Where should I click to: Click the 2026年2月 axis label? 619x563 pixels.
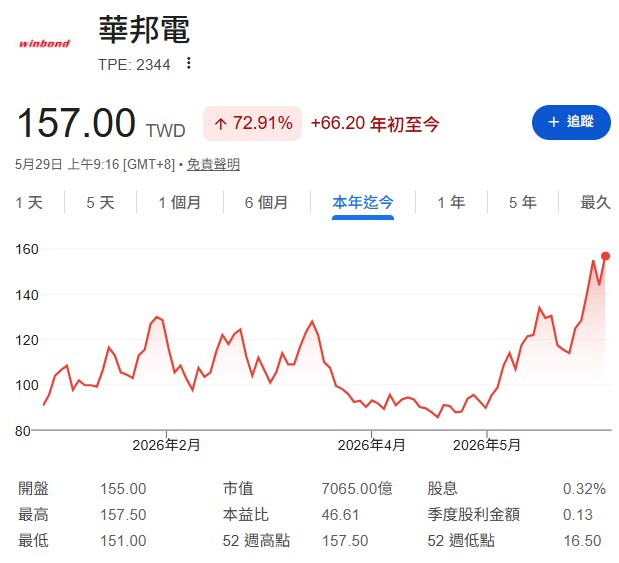pos(166,445)
